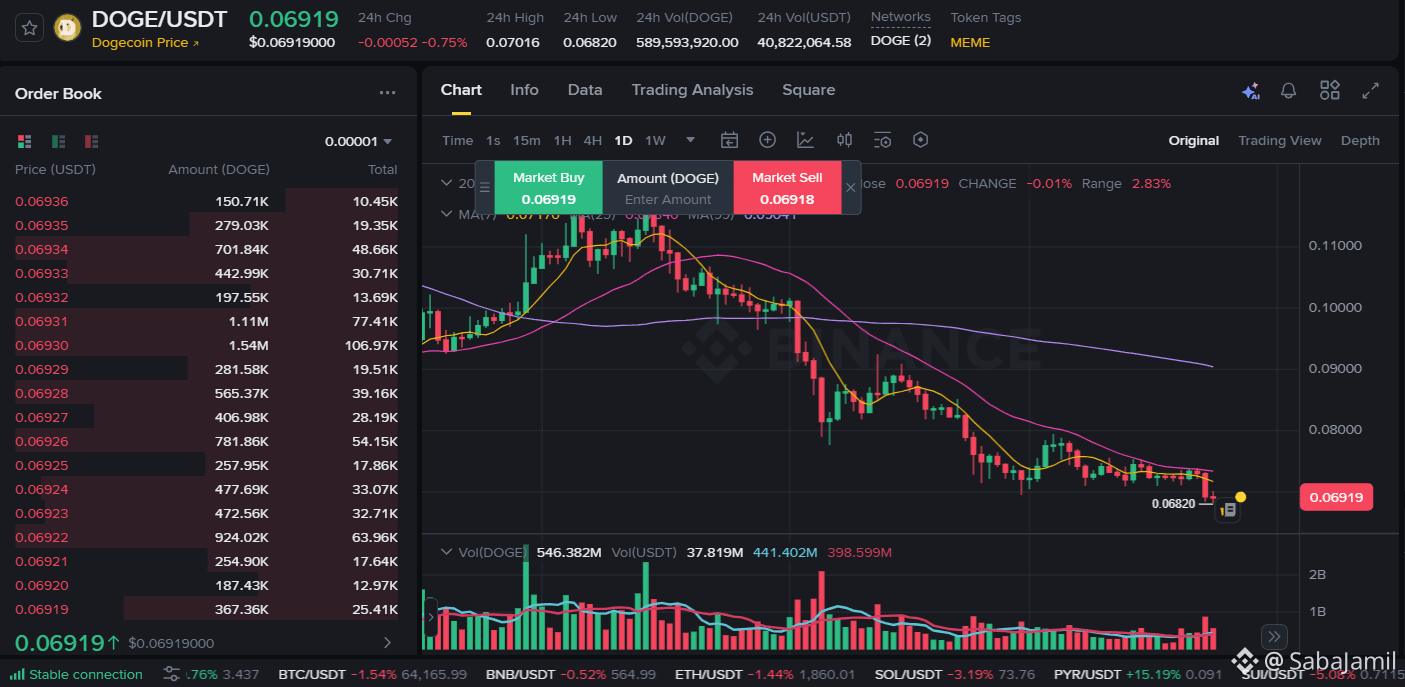
Task: Switch to Trading View chart
Action: click(1279, 141)
